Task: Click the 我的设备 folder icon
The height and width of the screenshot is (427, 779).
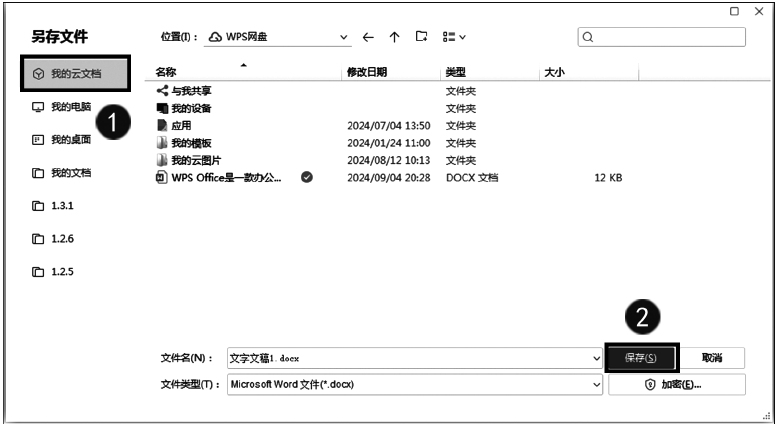Action: 162,108
